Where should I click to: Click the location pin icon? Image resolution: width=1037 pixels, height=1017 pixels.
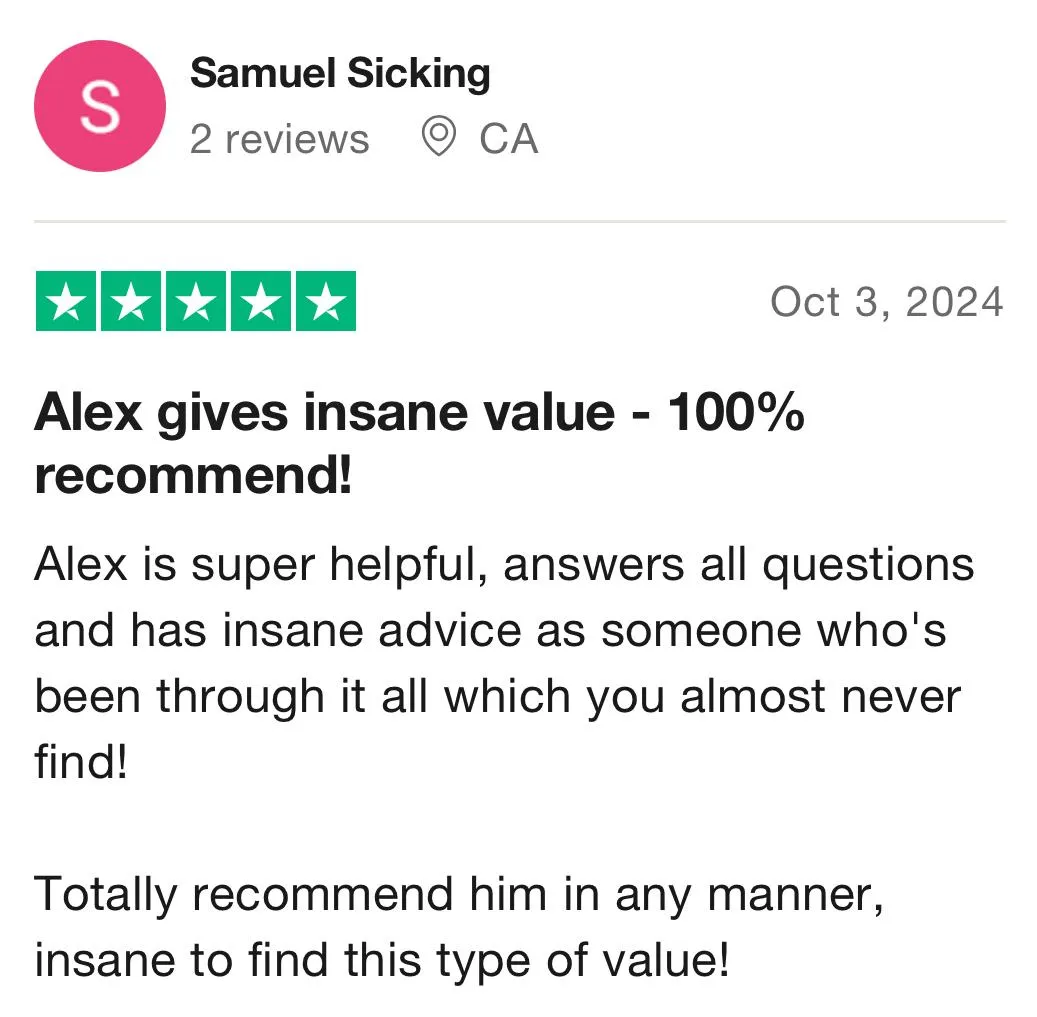point(438,136)
